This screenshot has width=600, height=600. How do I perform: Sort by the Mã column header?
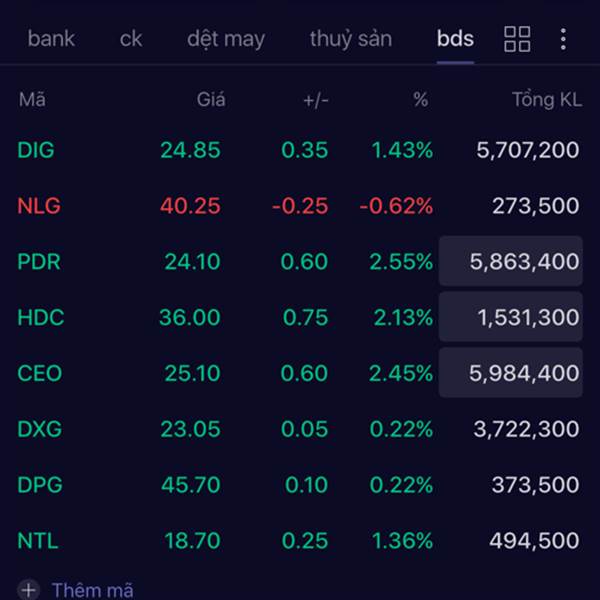pyautogui.click(x=31, y=99)
